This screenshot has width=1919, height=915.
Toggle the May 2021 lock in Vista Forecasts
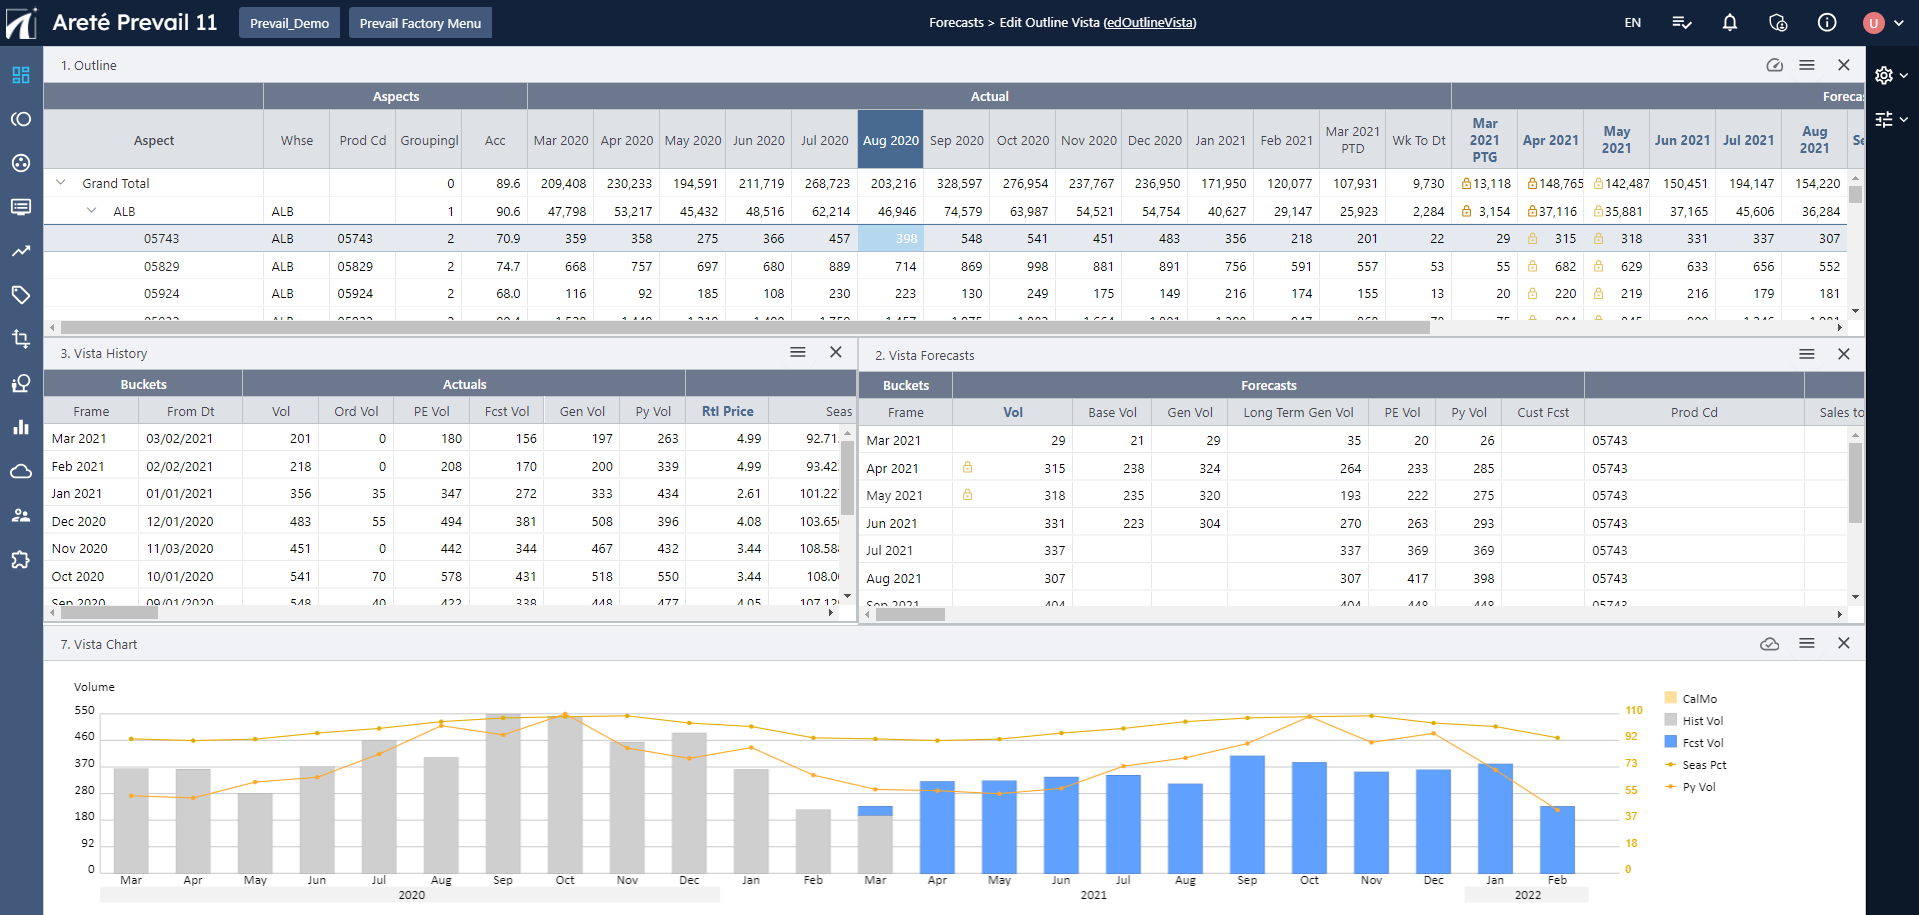(x=967, y=495)
